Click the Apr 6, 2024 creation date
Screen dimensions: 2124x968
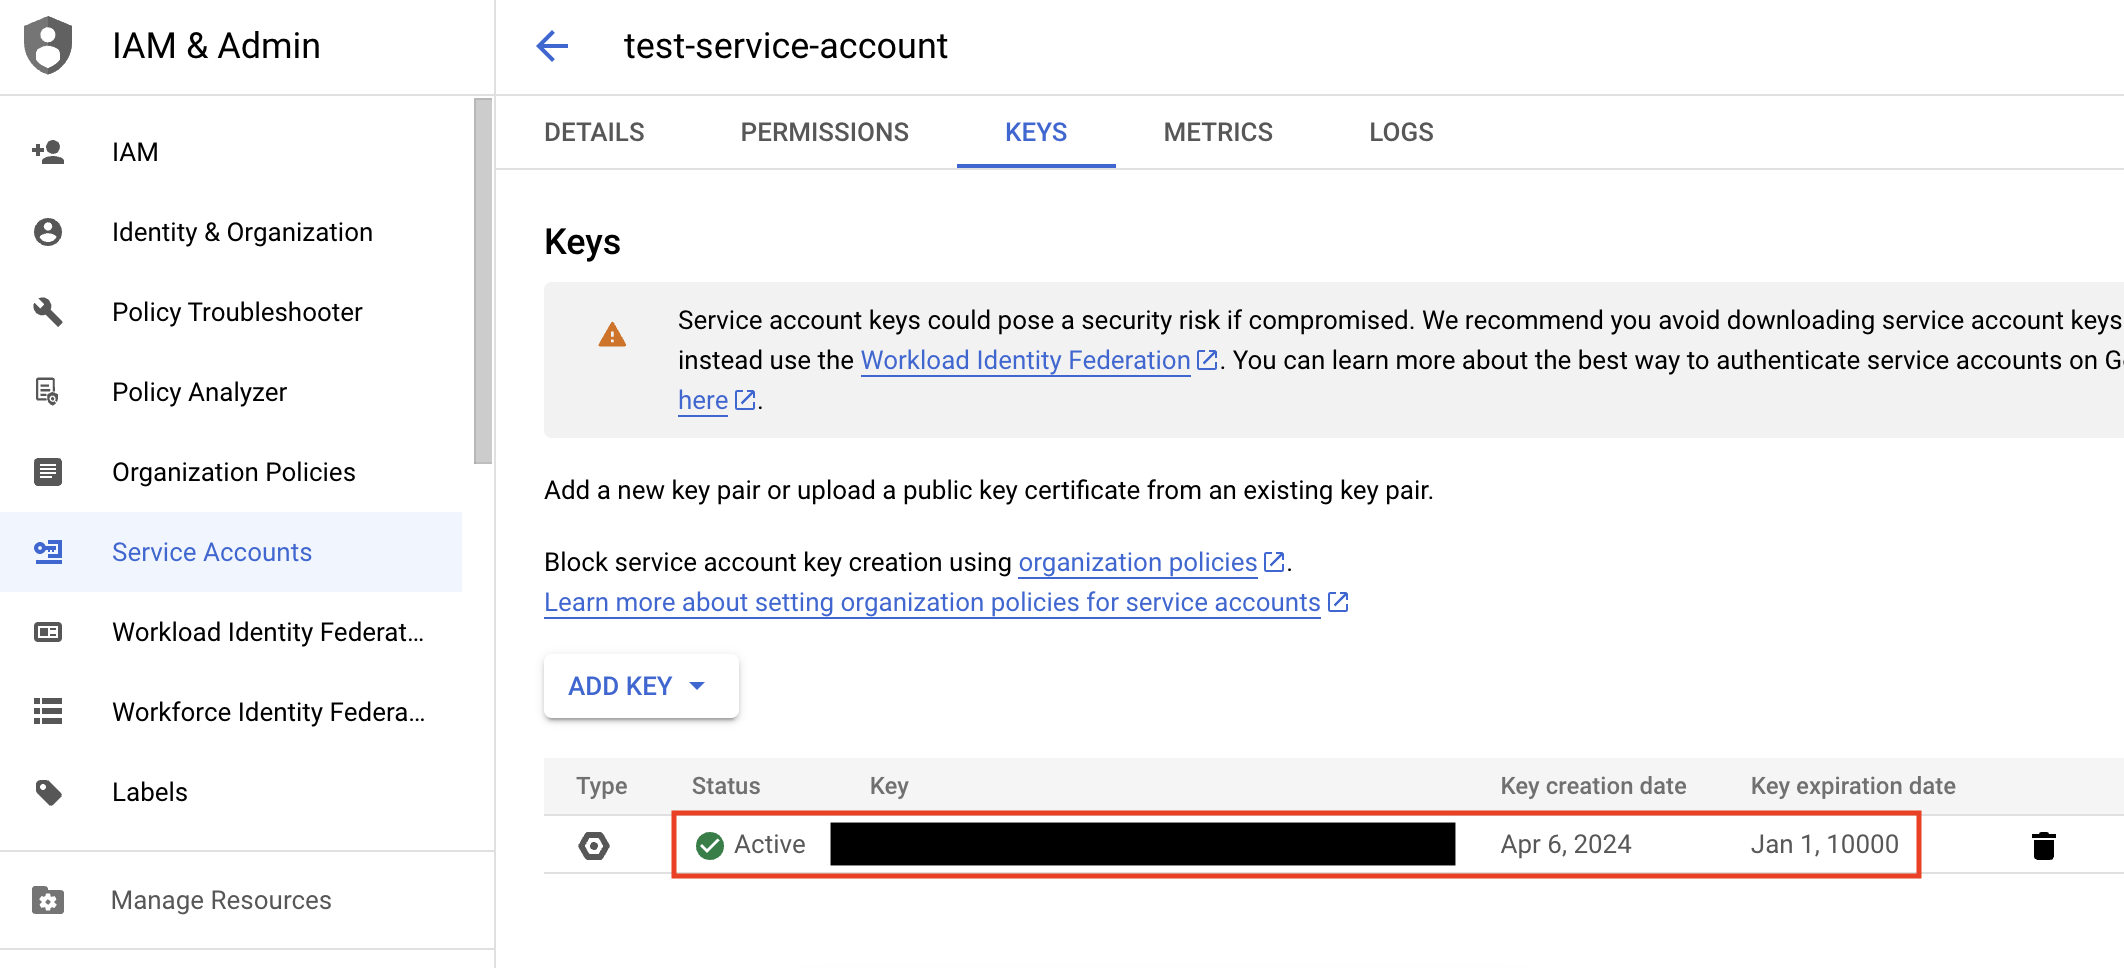[x=1566, y=845]
